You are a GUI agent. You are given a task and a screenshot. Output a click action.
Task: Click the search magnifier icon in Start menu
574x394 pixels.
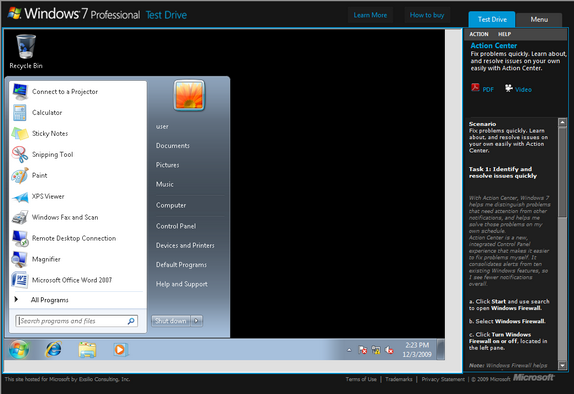pos(131,321)
